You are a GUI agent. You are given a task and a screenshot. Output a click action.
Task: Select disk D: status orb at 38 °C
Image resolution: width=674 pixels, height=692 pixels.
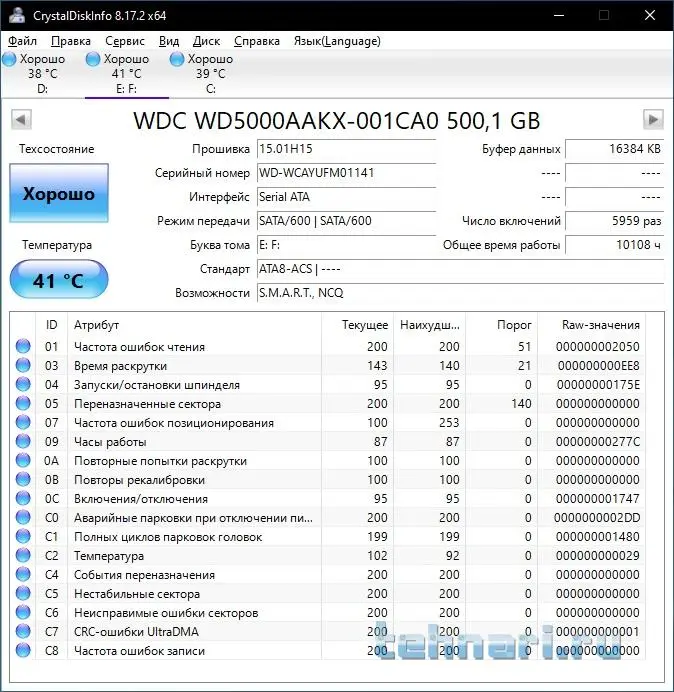point(9,60)
